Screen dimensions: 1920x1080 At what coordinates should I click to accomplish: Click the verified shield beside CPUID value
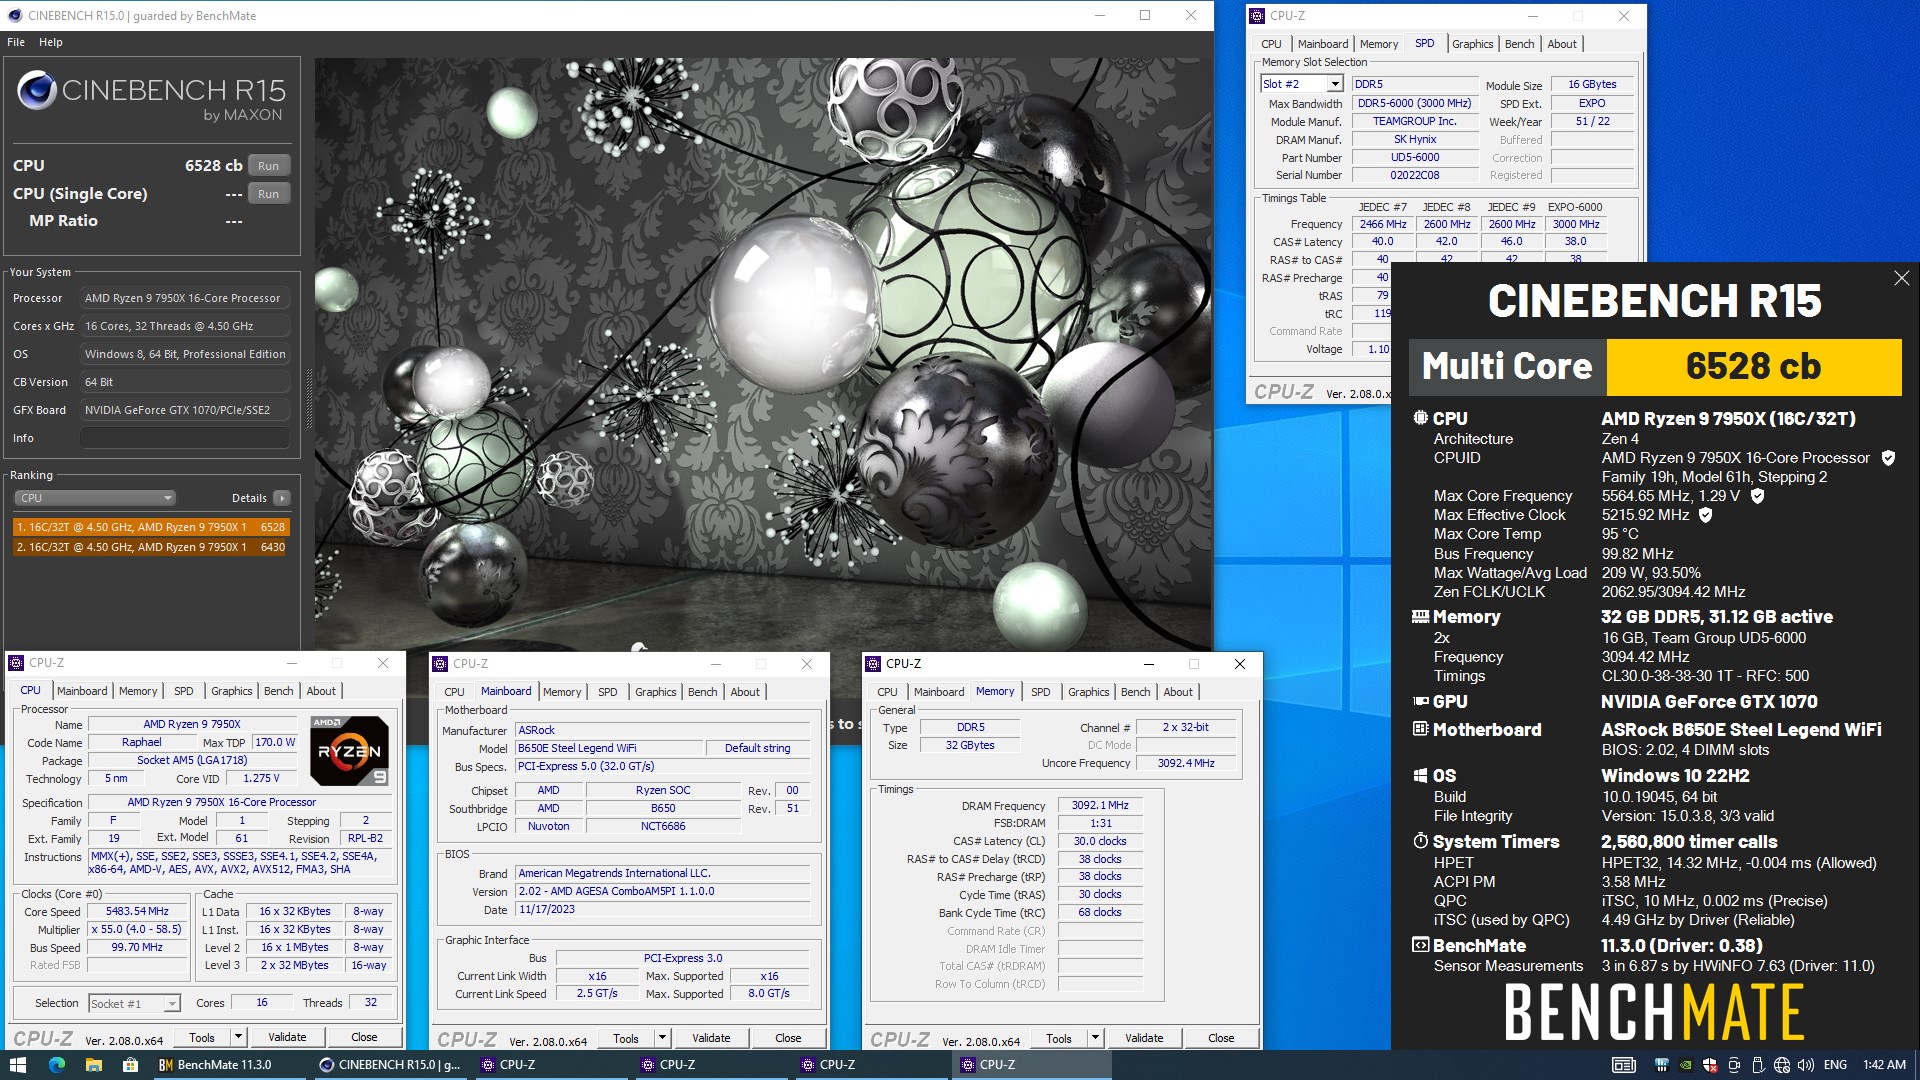point(1888,458)
